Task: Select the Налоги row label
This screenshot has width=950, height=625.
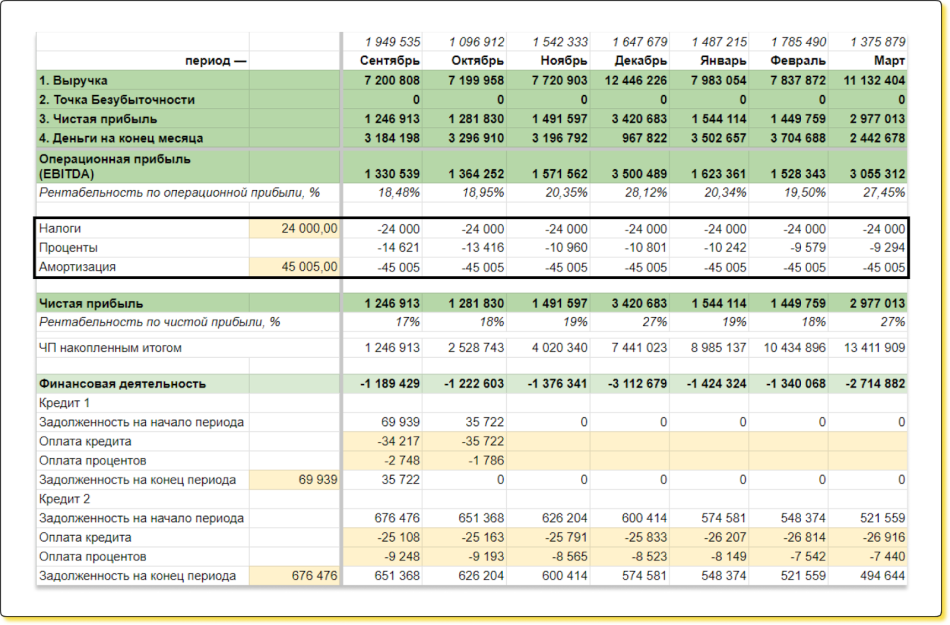Action: [x=60, y=228]
